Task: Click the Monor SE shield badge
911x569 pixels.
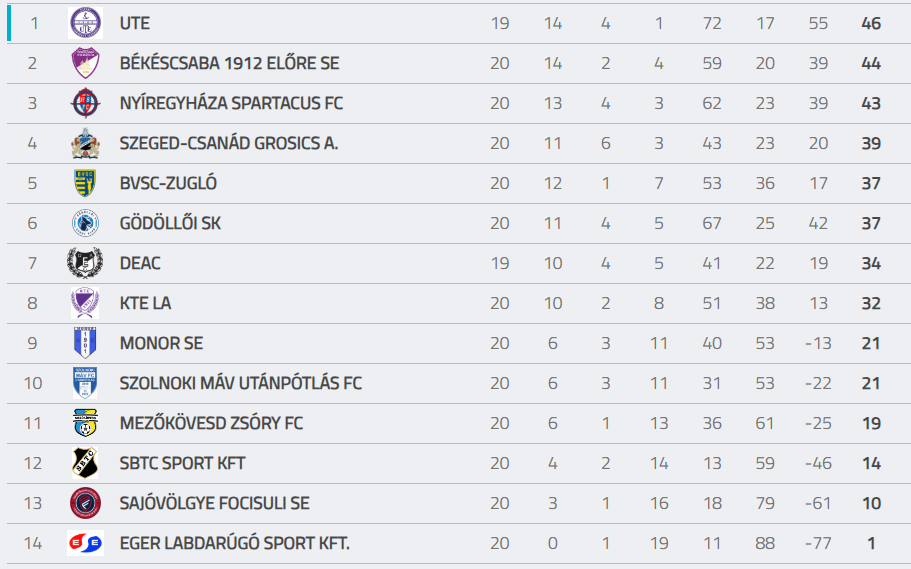Action: 85,343
